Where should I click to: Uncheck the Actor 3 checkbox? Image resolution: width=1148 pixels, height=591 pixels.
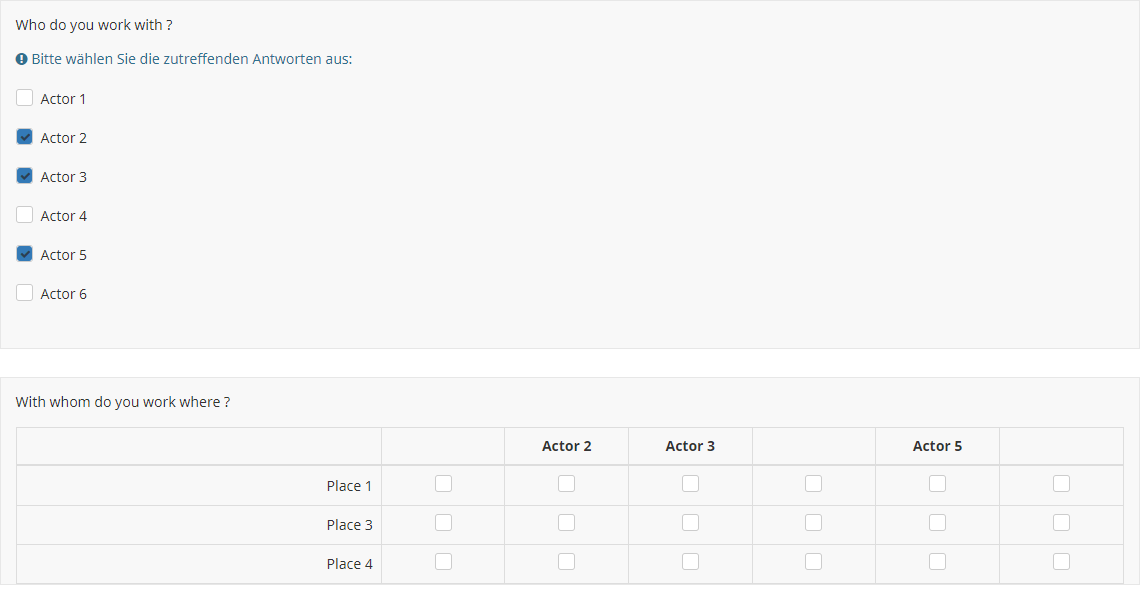click(x=25, y=176)
